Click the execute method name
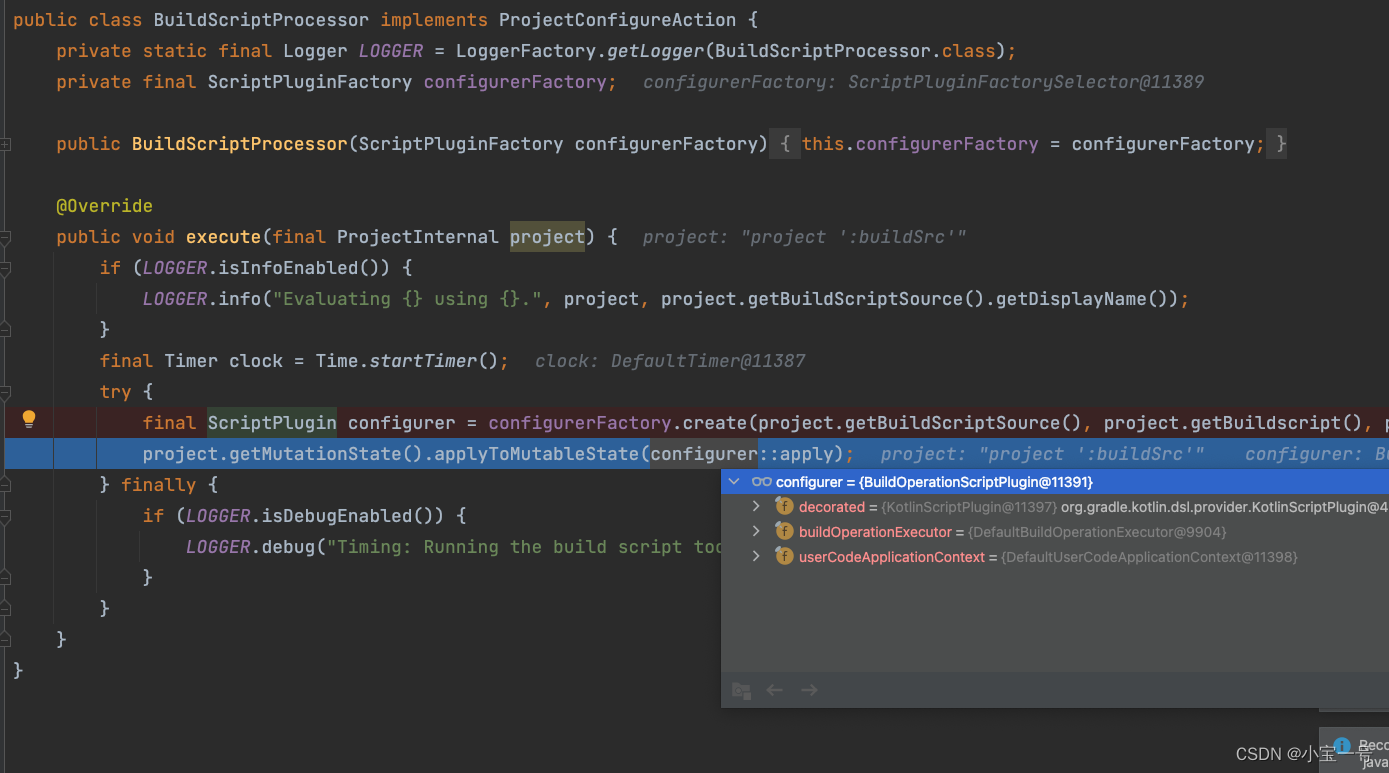1389x773 pixels. [x=223, y=237]
